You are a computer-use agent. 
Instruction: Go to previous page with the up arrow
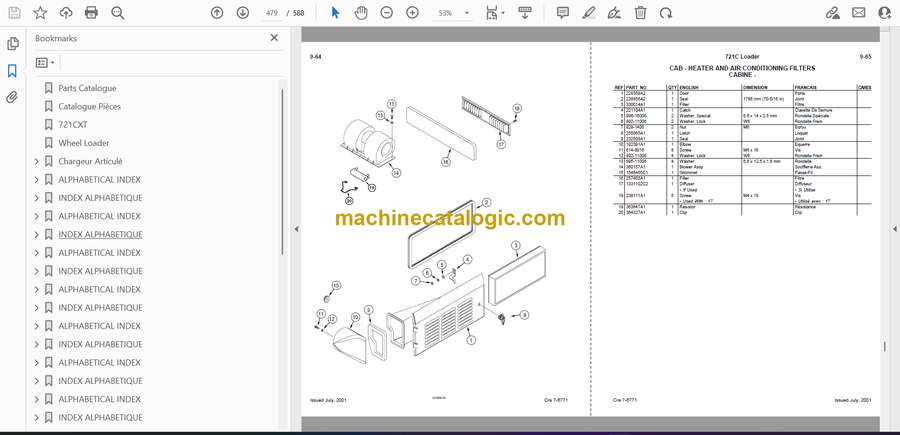click(217, 13)
